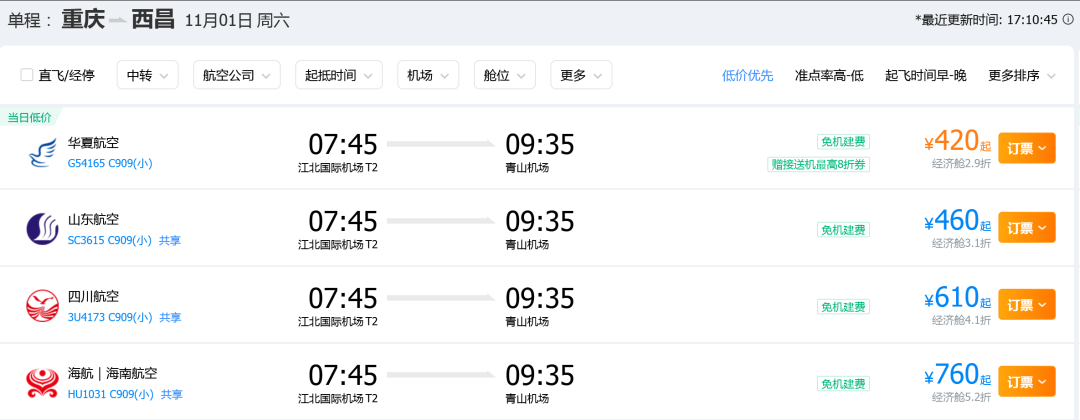Open the 中转 filter dropdown
Screen dimensions: 1080x420
pyautogui.click(x=147, y=75)
